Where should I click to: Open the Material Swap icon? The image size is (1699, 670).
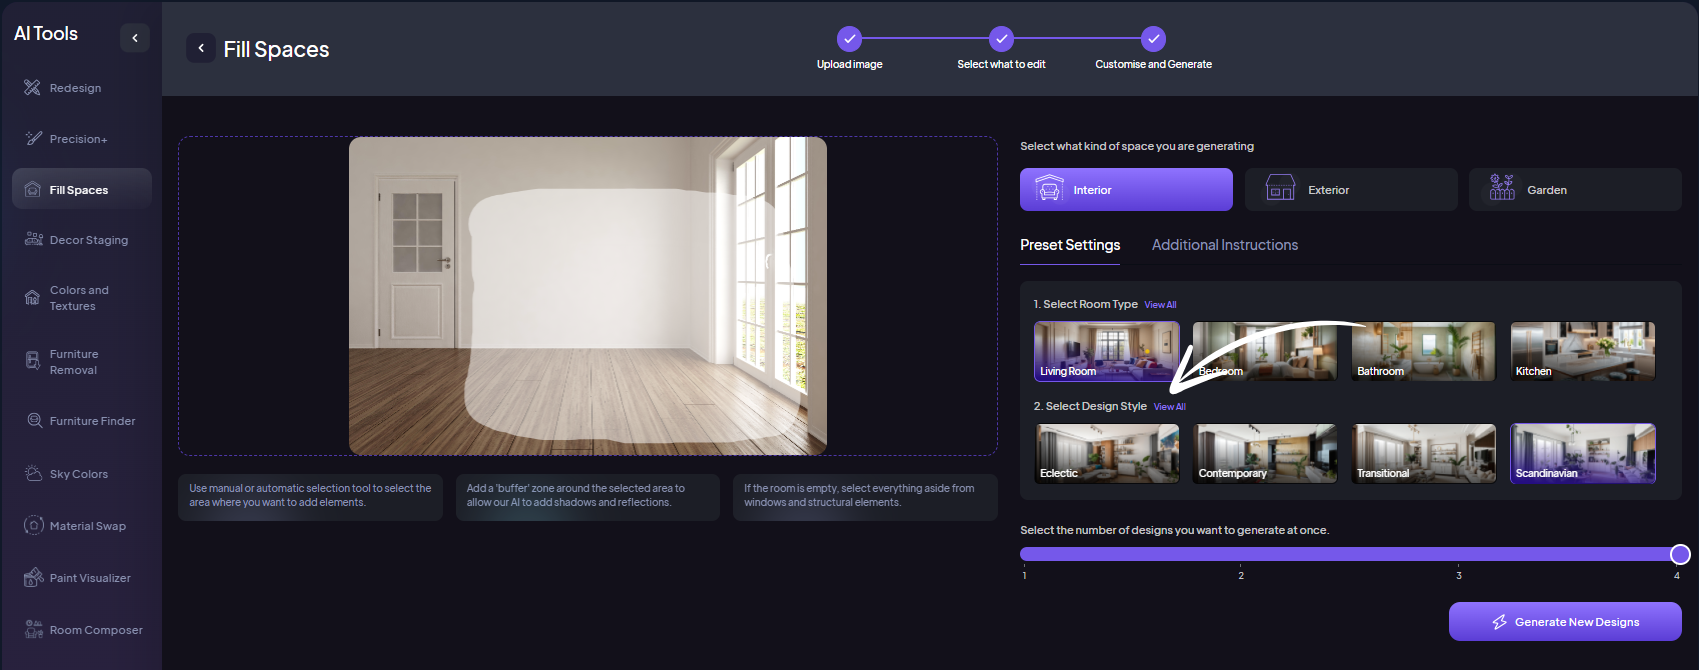point(34,526)
